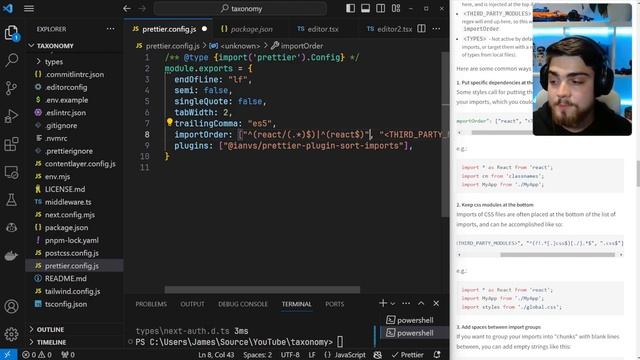
Task: Open Explorer views and more actions ellipsis
Action: tap(111, 29)
